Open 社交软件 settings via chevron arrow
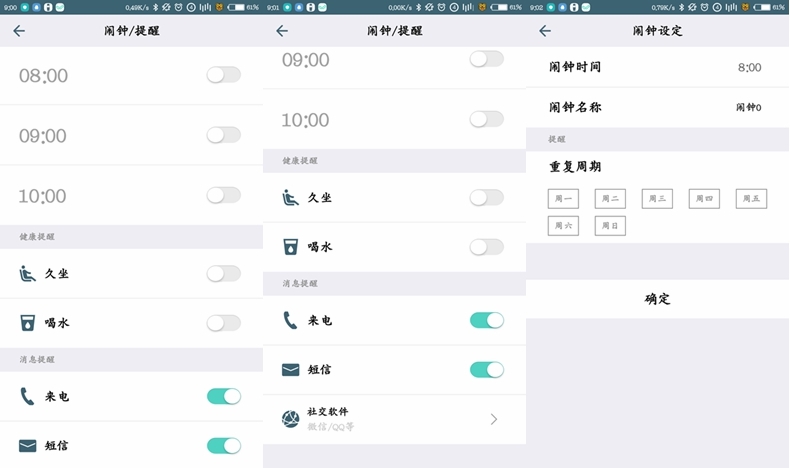This screenshot has height=468, width=790. coord(494,419)
